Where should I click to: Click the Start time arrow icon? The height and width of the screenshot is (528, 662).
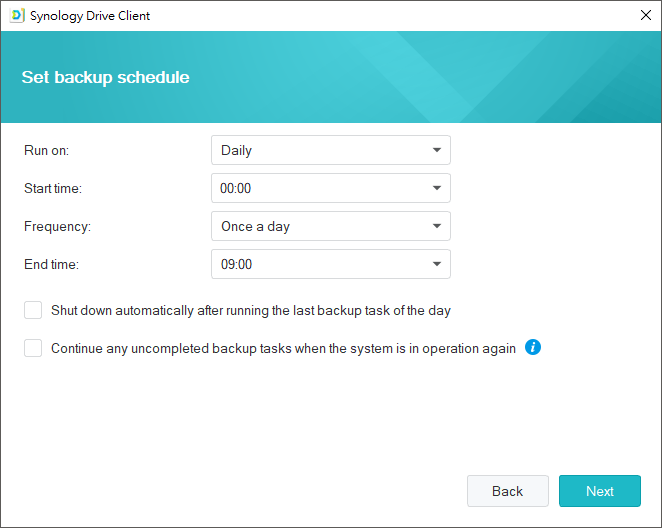tap(437, 188)
